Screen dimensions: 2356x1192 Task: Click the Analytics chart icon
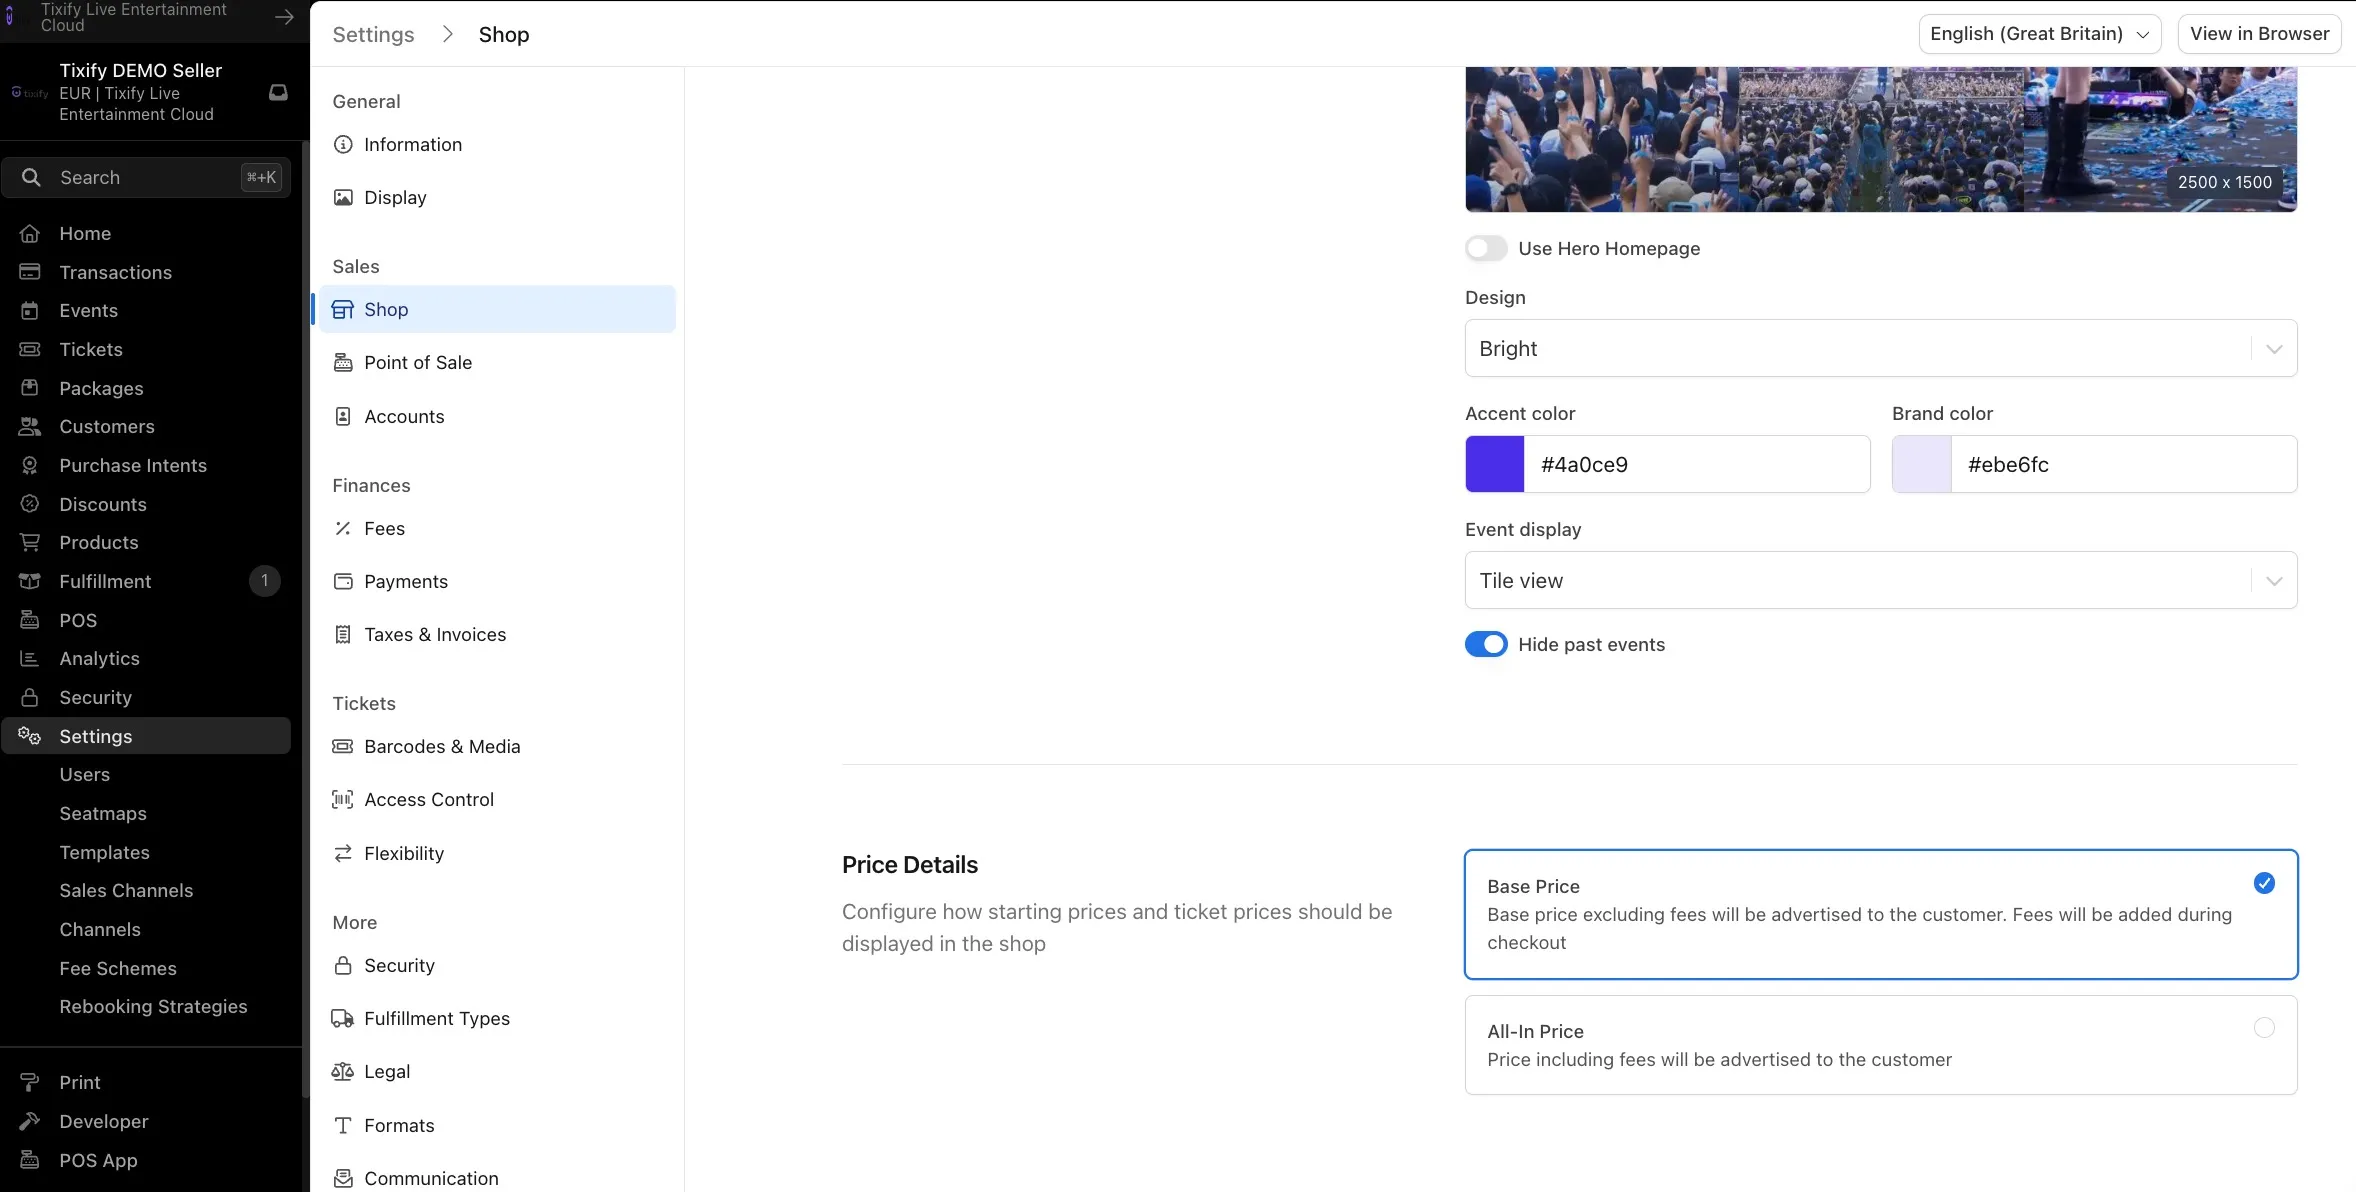(x=30, y=658)
